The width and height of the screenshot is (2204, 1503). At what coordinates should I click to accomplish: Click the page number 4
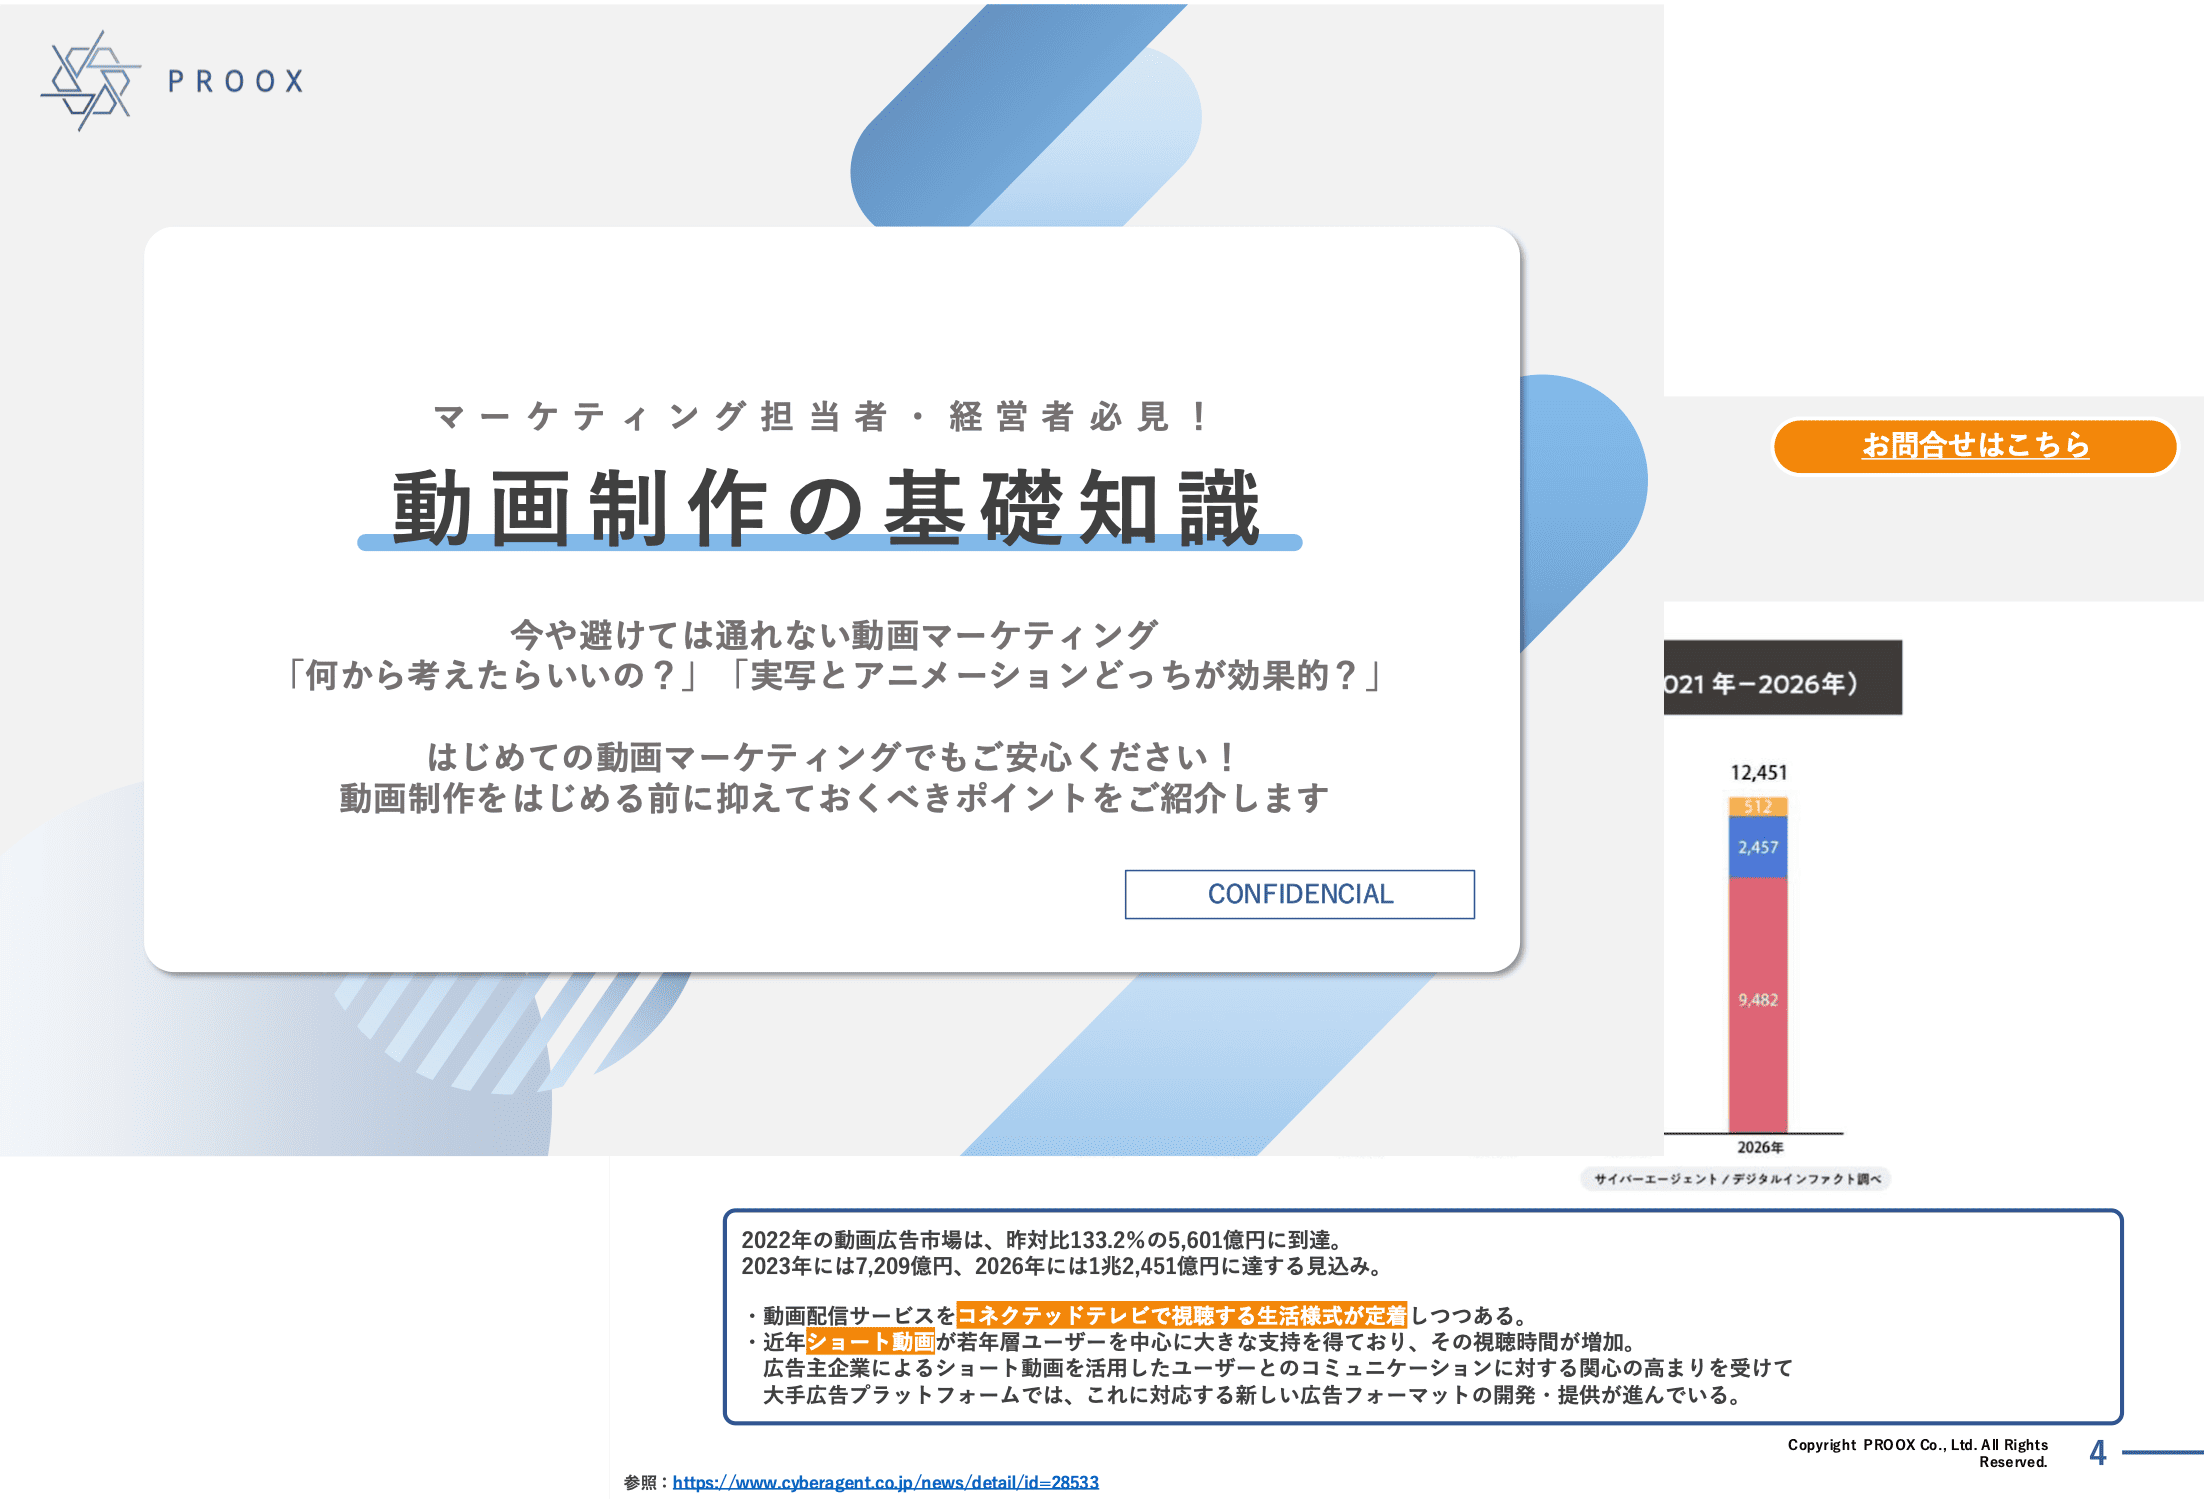click(x=2097, y=1453)
